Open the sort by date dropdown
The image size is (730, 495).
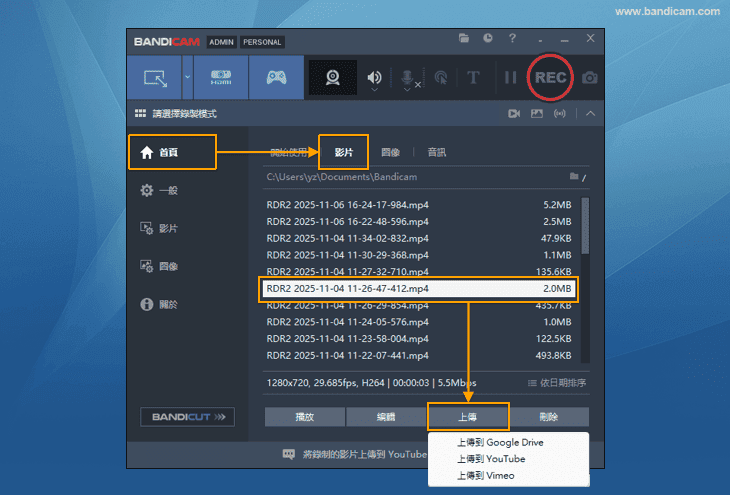(557, 382)
